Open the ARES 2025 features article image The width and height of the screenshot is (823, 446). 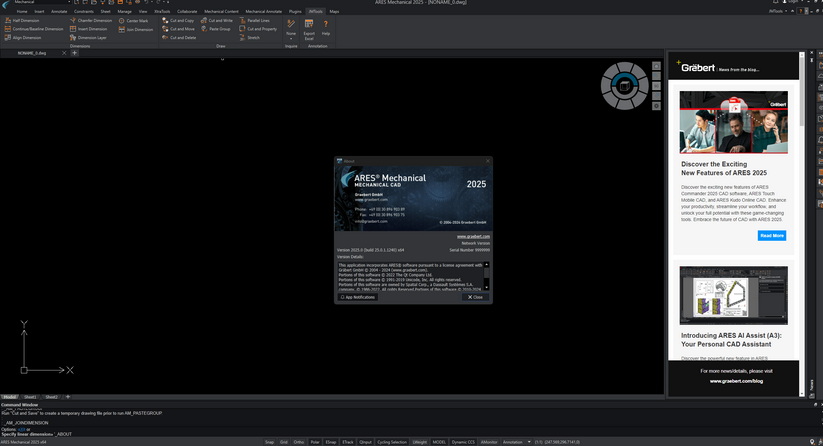(x=733, y=122)
